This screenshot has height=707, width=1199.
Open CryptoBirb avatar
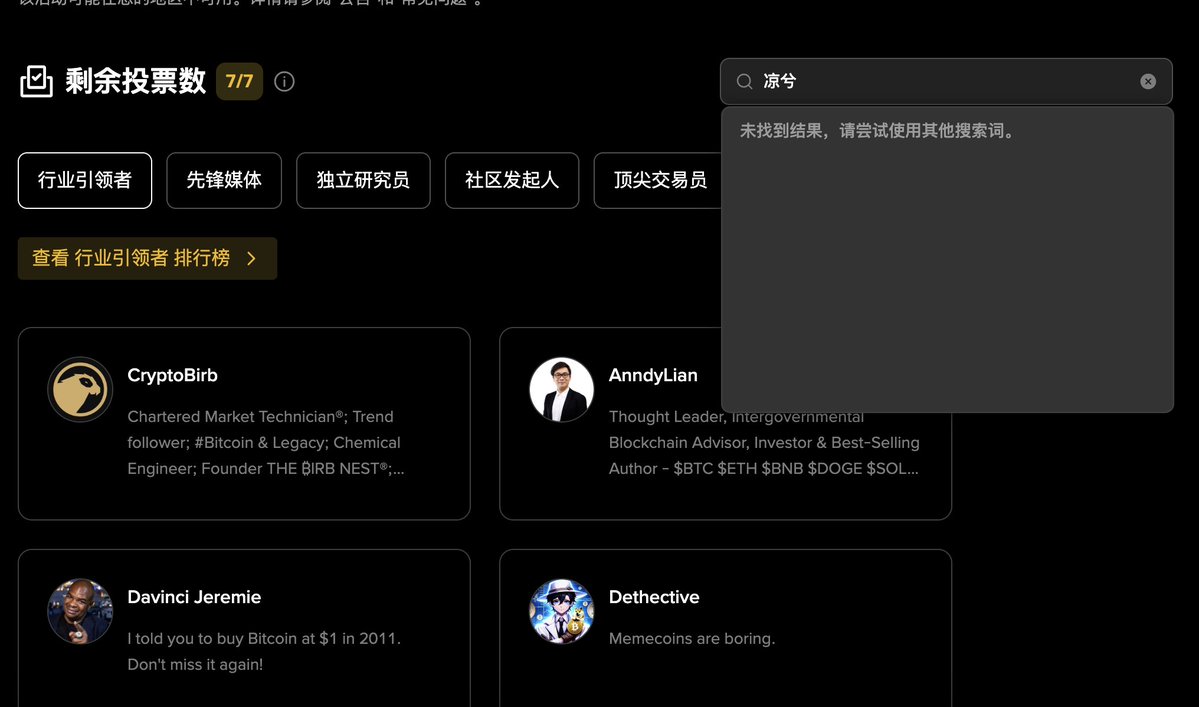point(80,390)
